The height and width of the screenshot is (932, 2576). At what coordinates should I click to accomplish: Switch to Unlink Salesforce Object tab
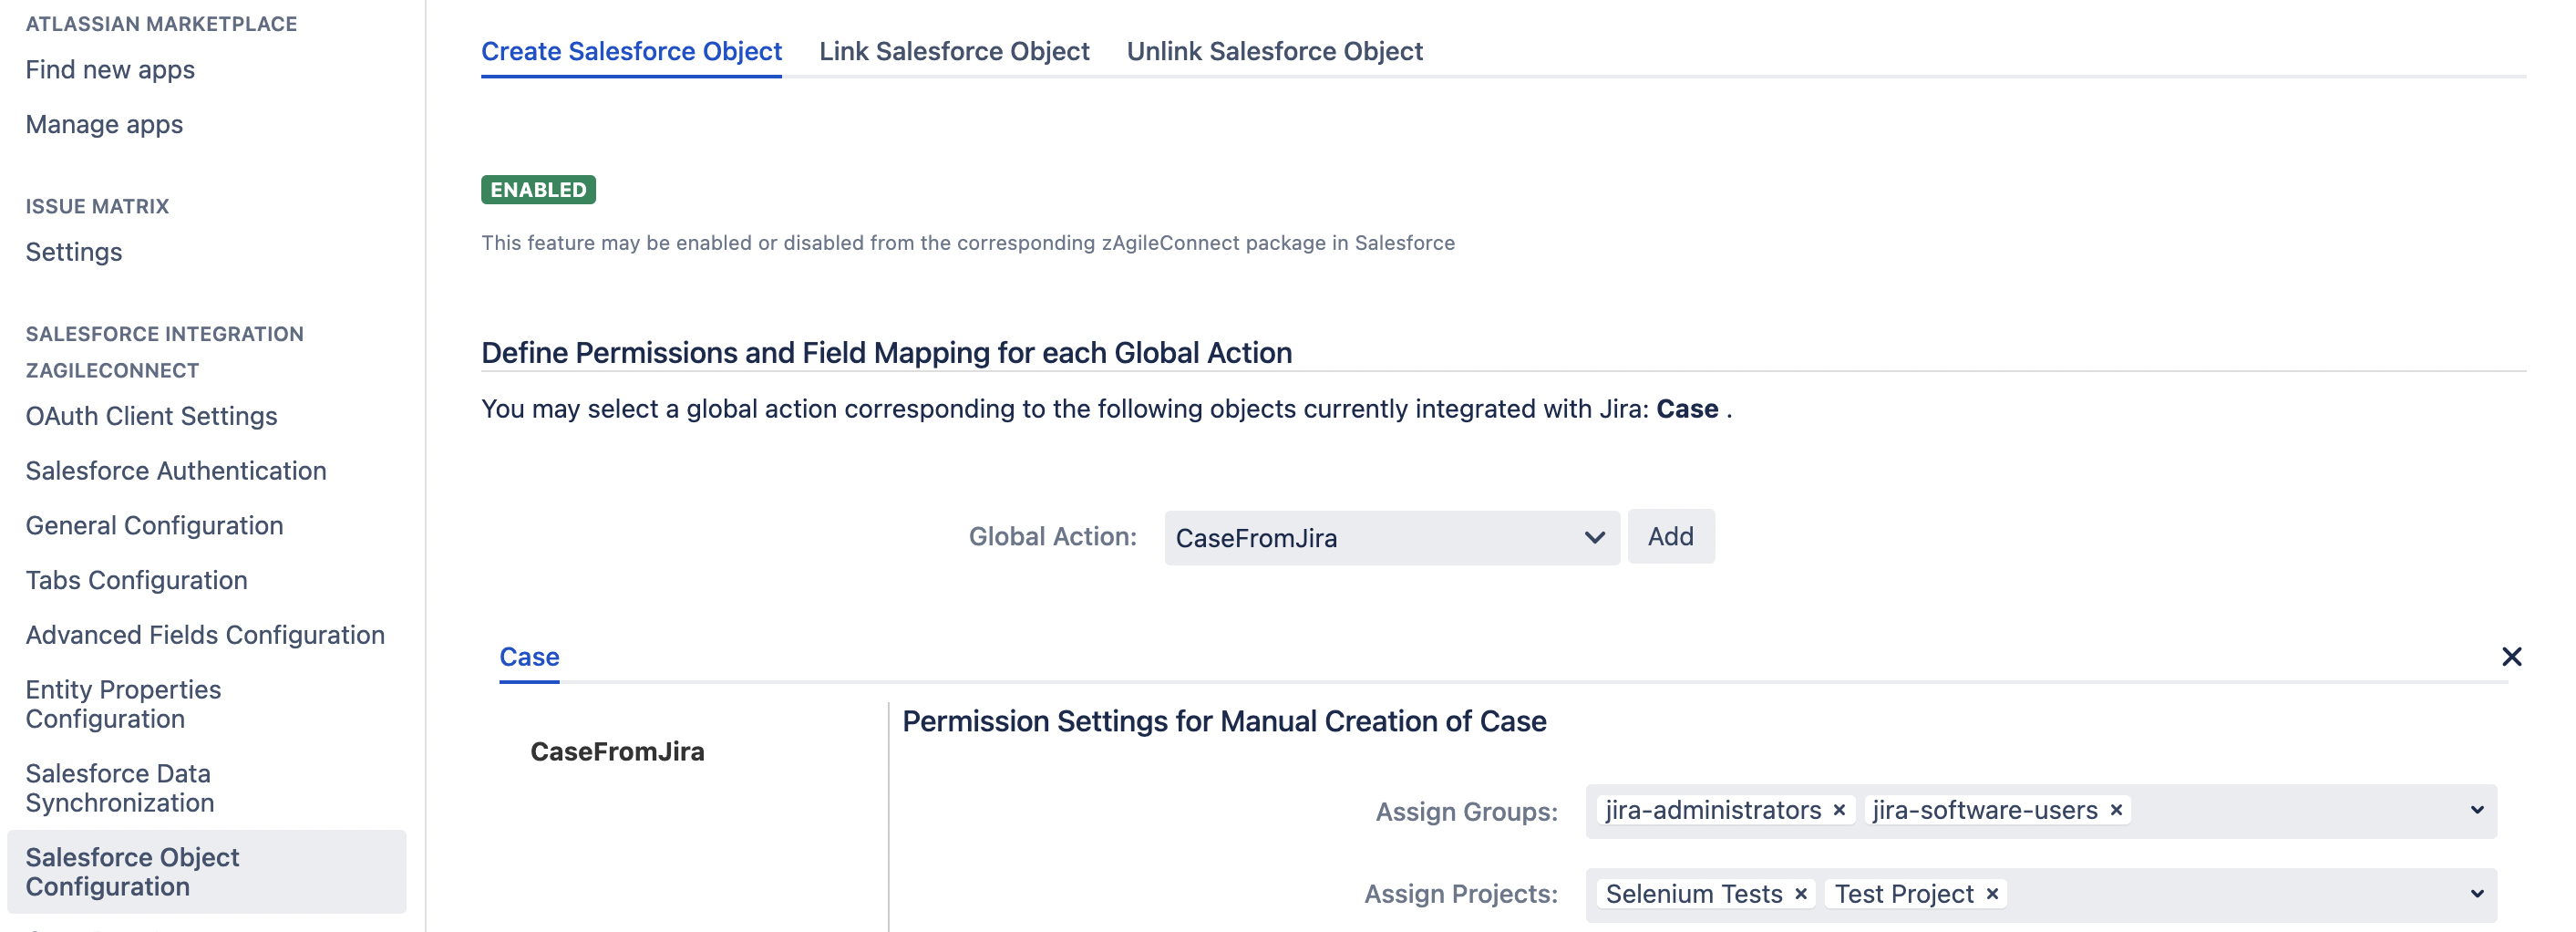(x=1274, y=51)
